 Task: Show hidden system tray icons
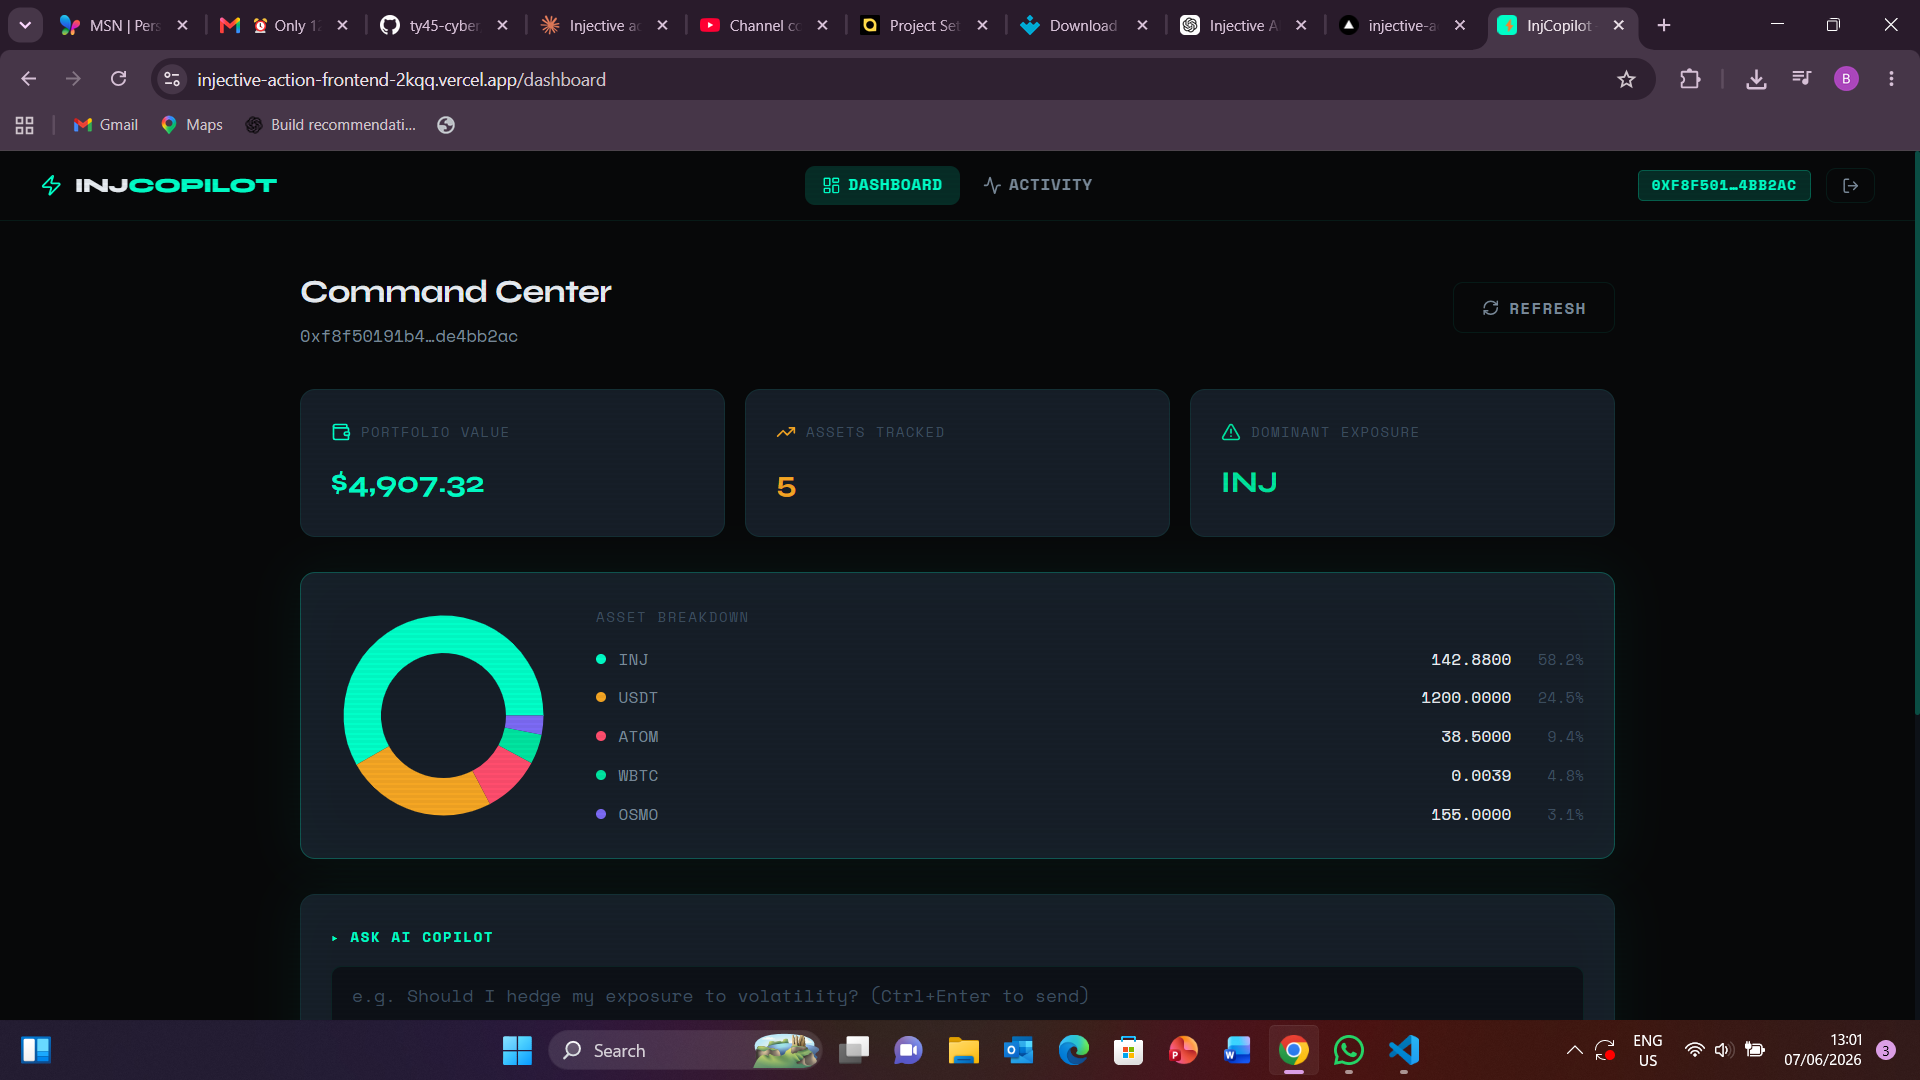[x=1574, y=1050]
